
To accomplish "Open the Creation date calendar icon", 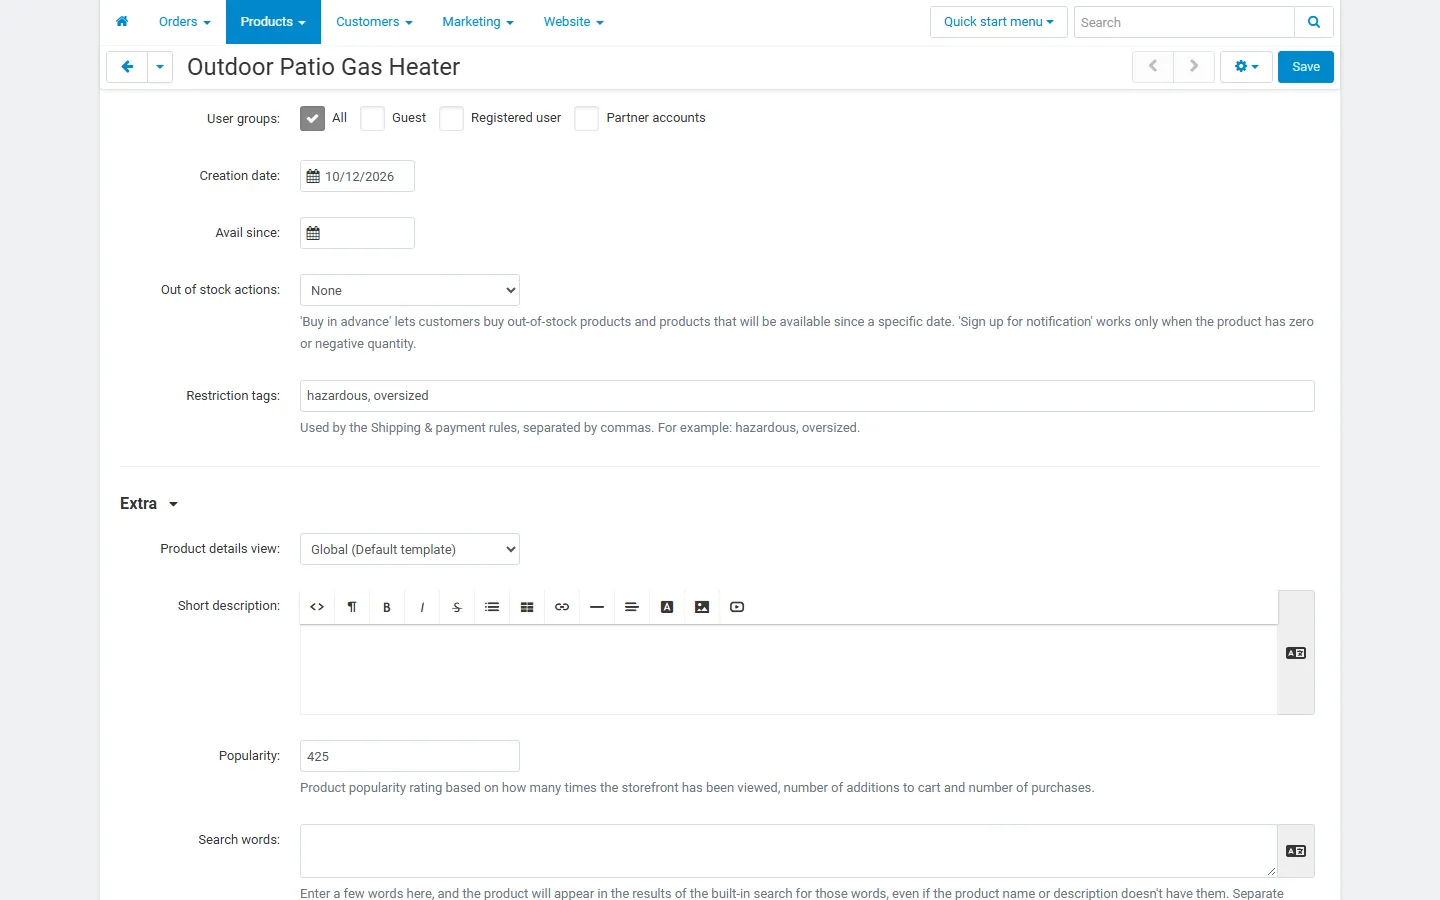I will pyautogui.click(x=313, y=176).
